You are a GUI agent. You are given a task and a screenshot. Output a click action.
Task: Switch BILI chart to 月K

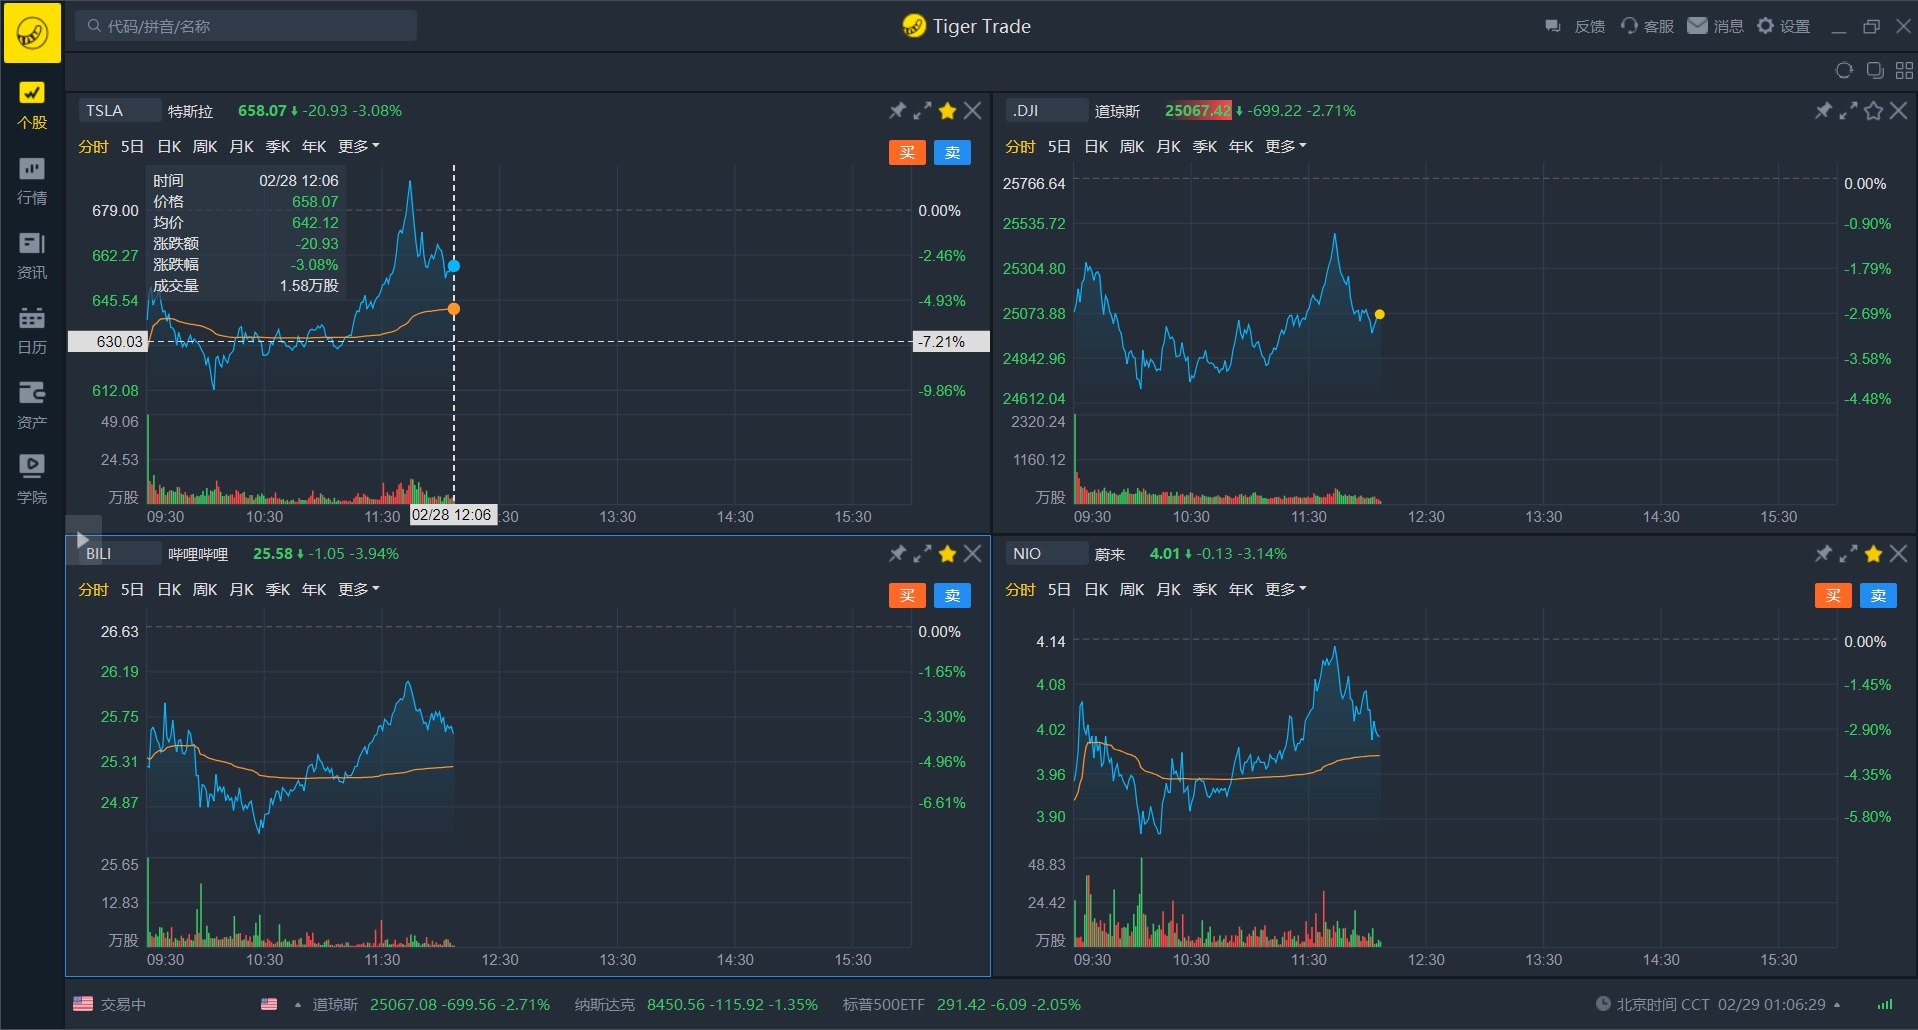click(x=241, y=589)
